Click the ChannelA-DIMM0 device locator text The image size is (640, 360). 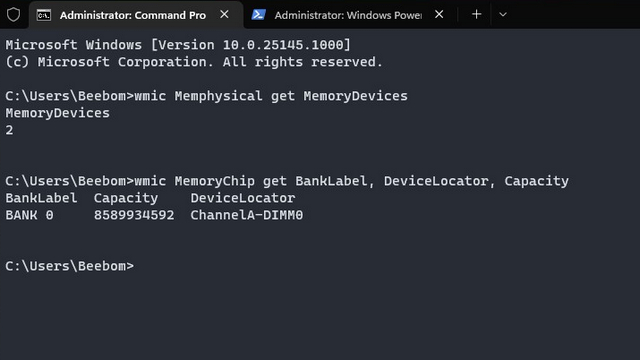click(x=247, y=215)
